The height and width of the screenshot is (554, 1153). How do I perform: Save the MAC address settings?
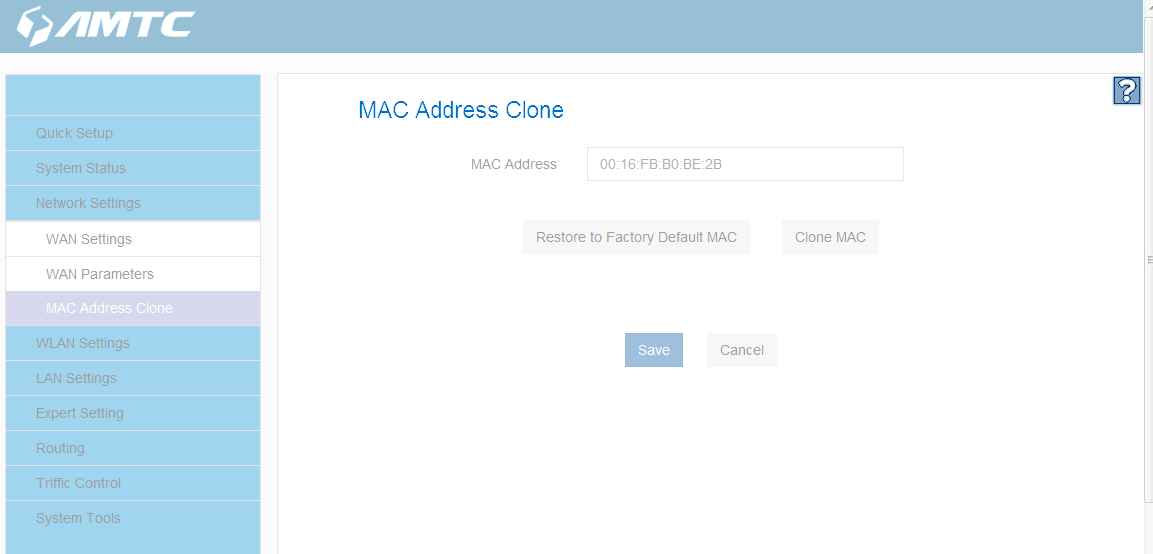[654, 350]
